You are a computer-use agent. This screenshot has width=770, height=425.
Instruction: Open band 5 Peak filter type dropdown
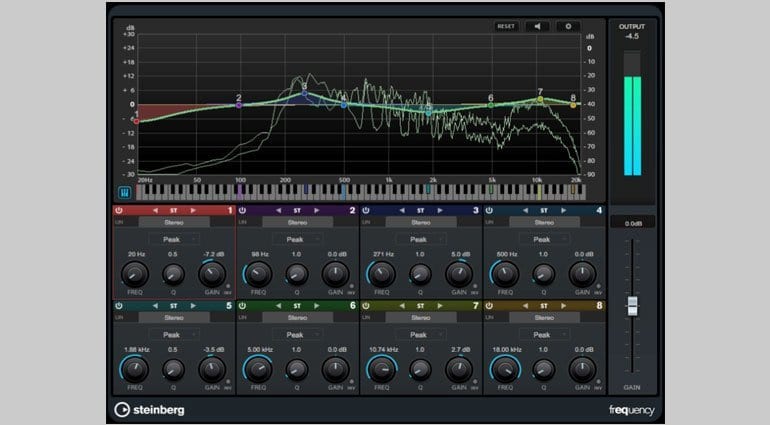coord(174,335)
